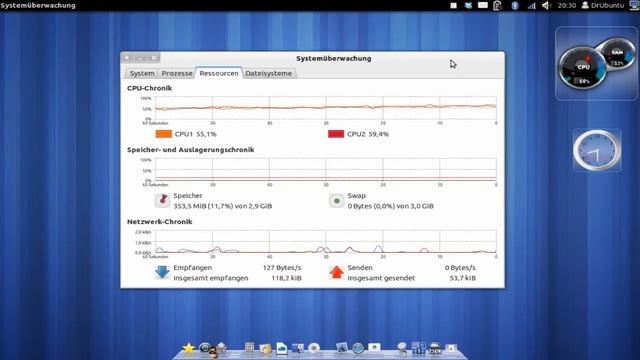Open the Prozesse tab
Viewport: 640px width, 360px height.
[177, 73]
